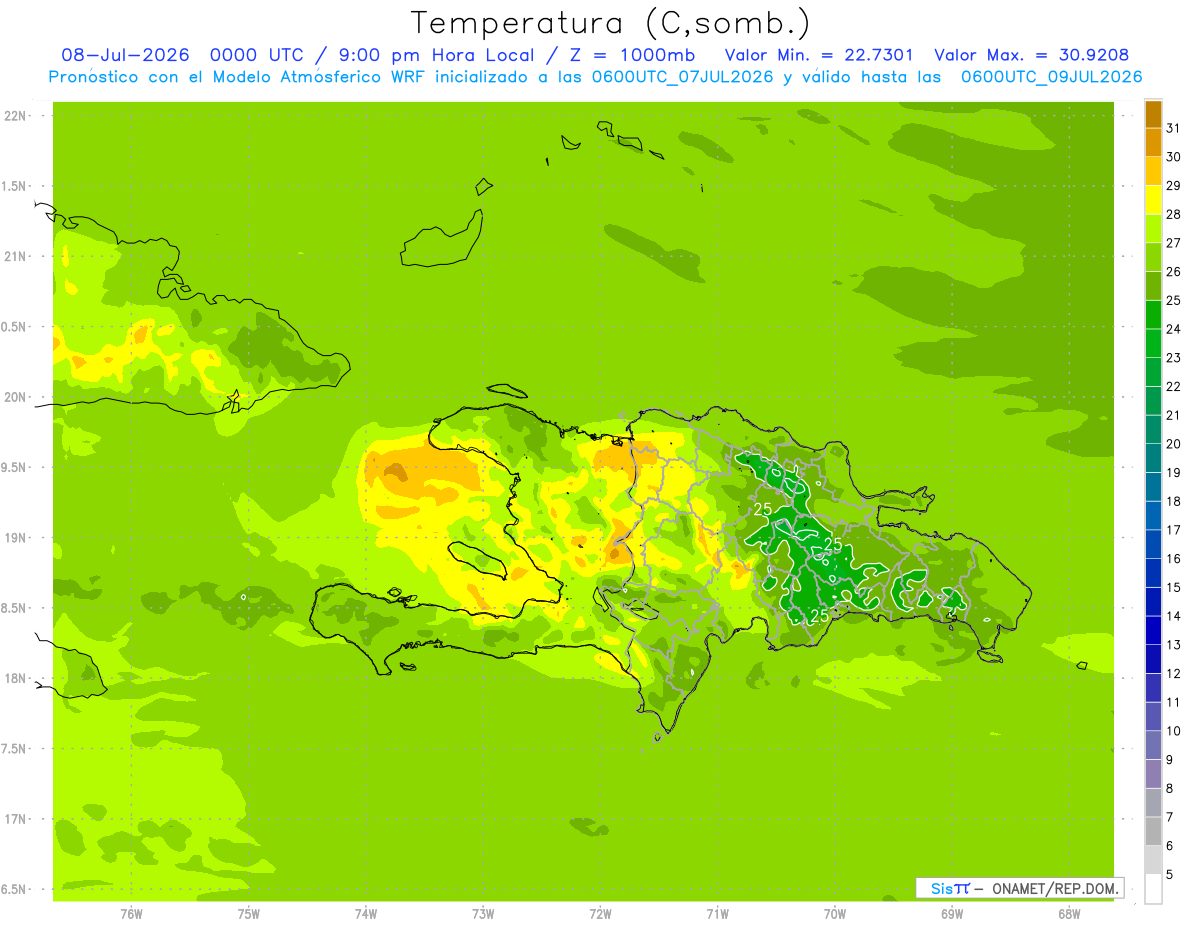Screen dimensions: 1200x927
Task: Click the '73W' longitude label
Action: pos(483,914)
